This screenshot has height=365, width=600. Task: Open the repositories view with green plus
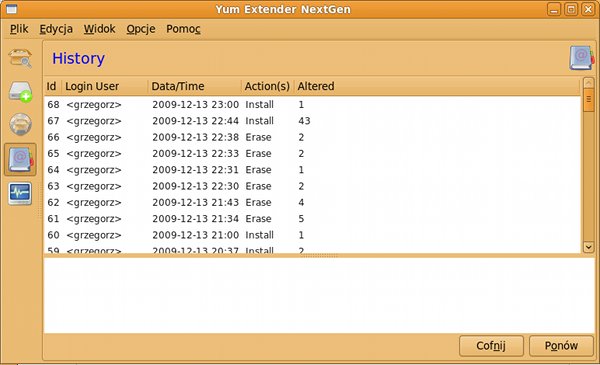click(x=20, y=92)
